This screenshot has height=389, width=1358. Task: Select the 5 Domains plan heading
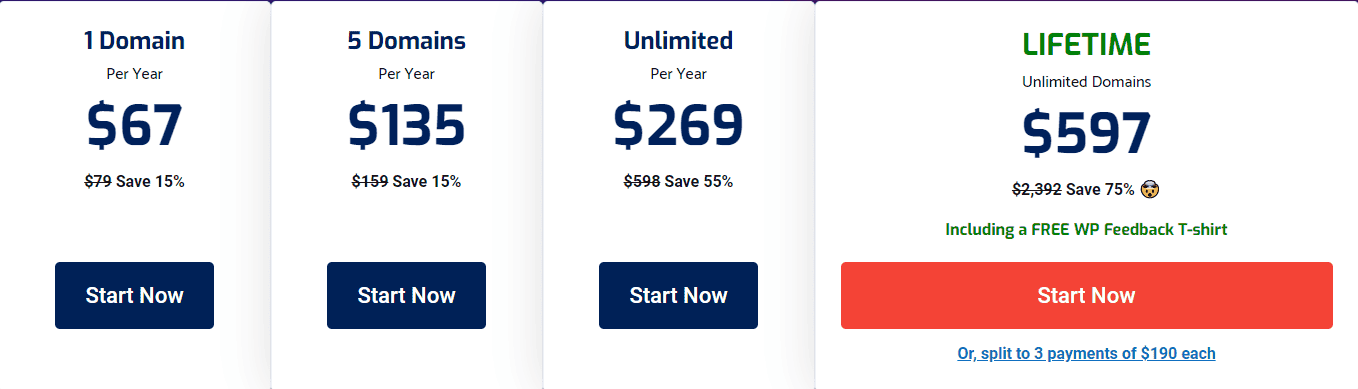coord(406,41)
